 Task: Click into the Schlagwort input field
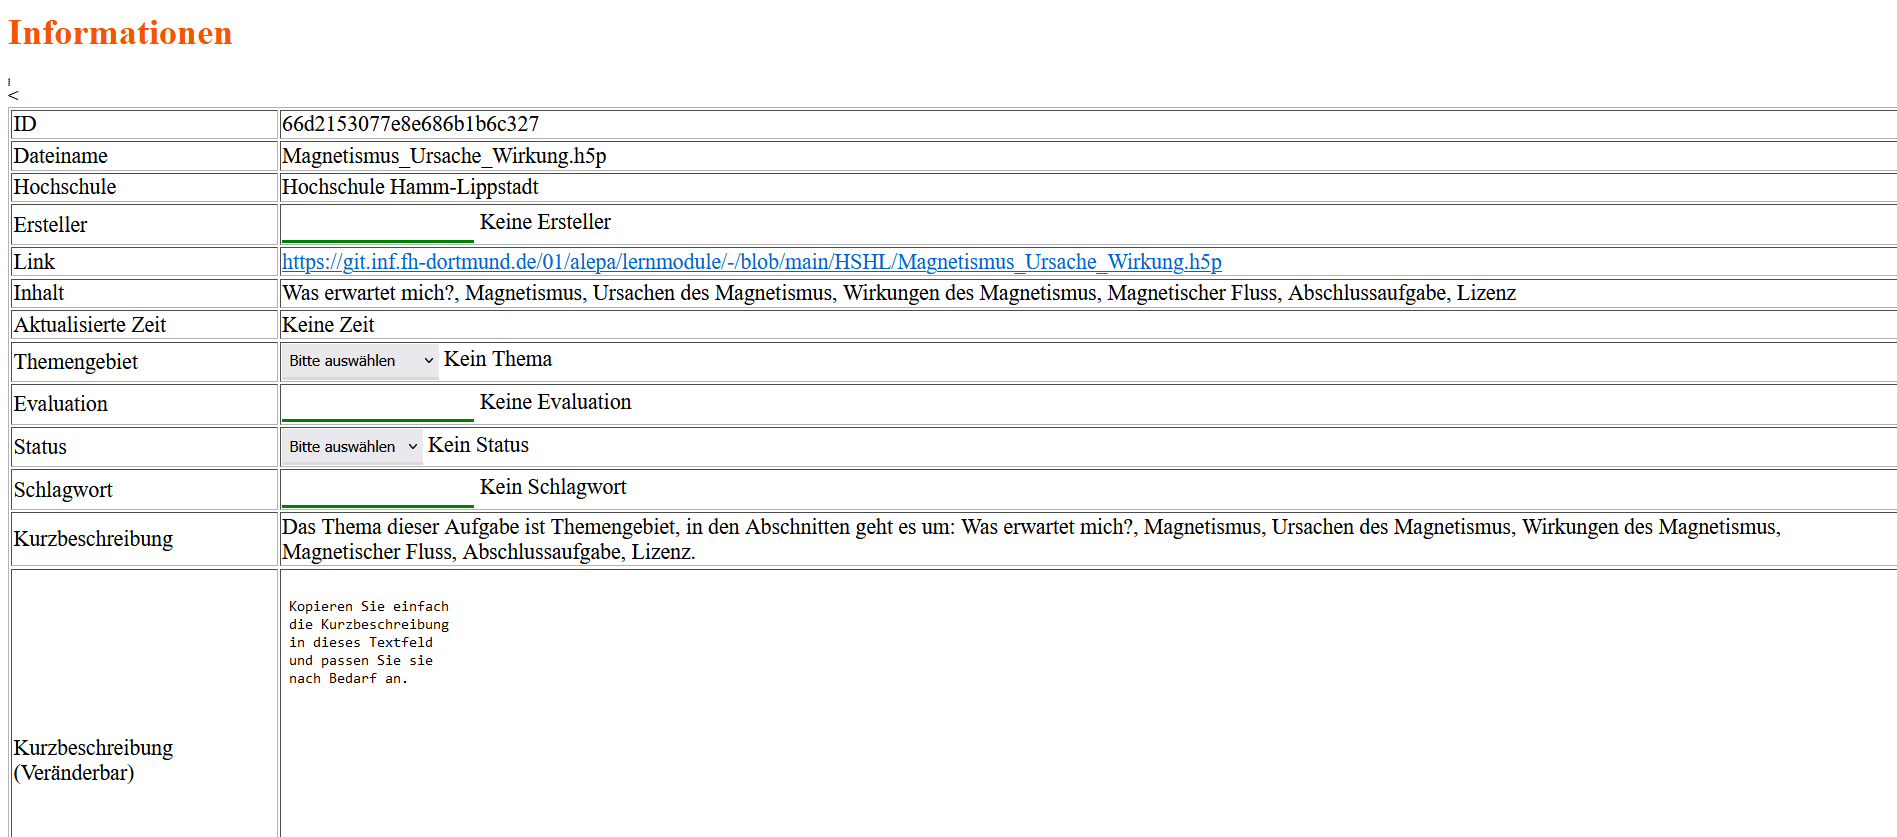pos(377,490)
